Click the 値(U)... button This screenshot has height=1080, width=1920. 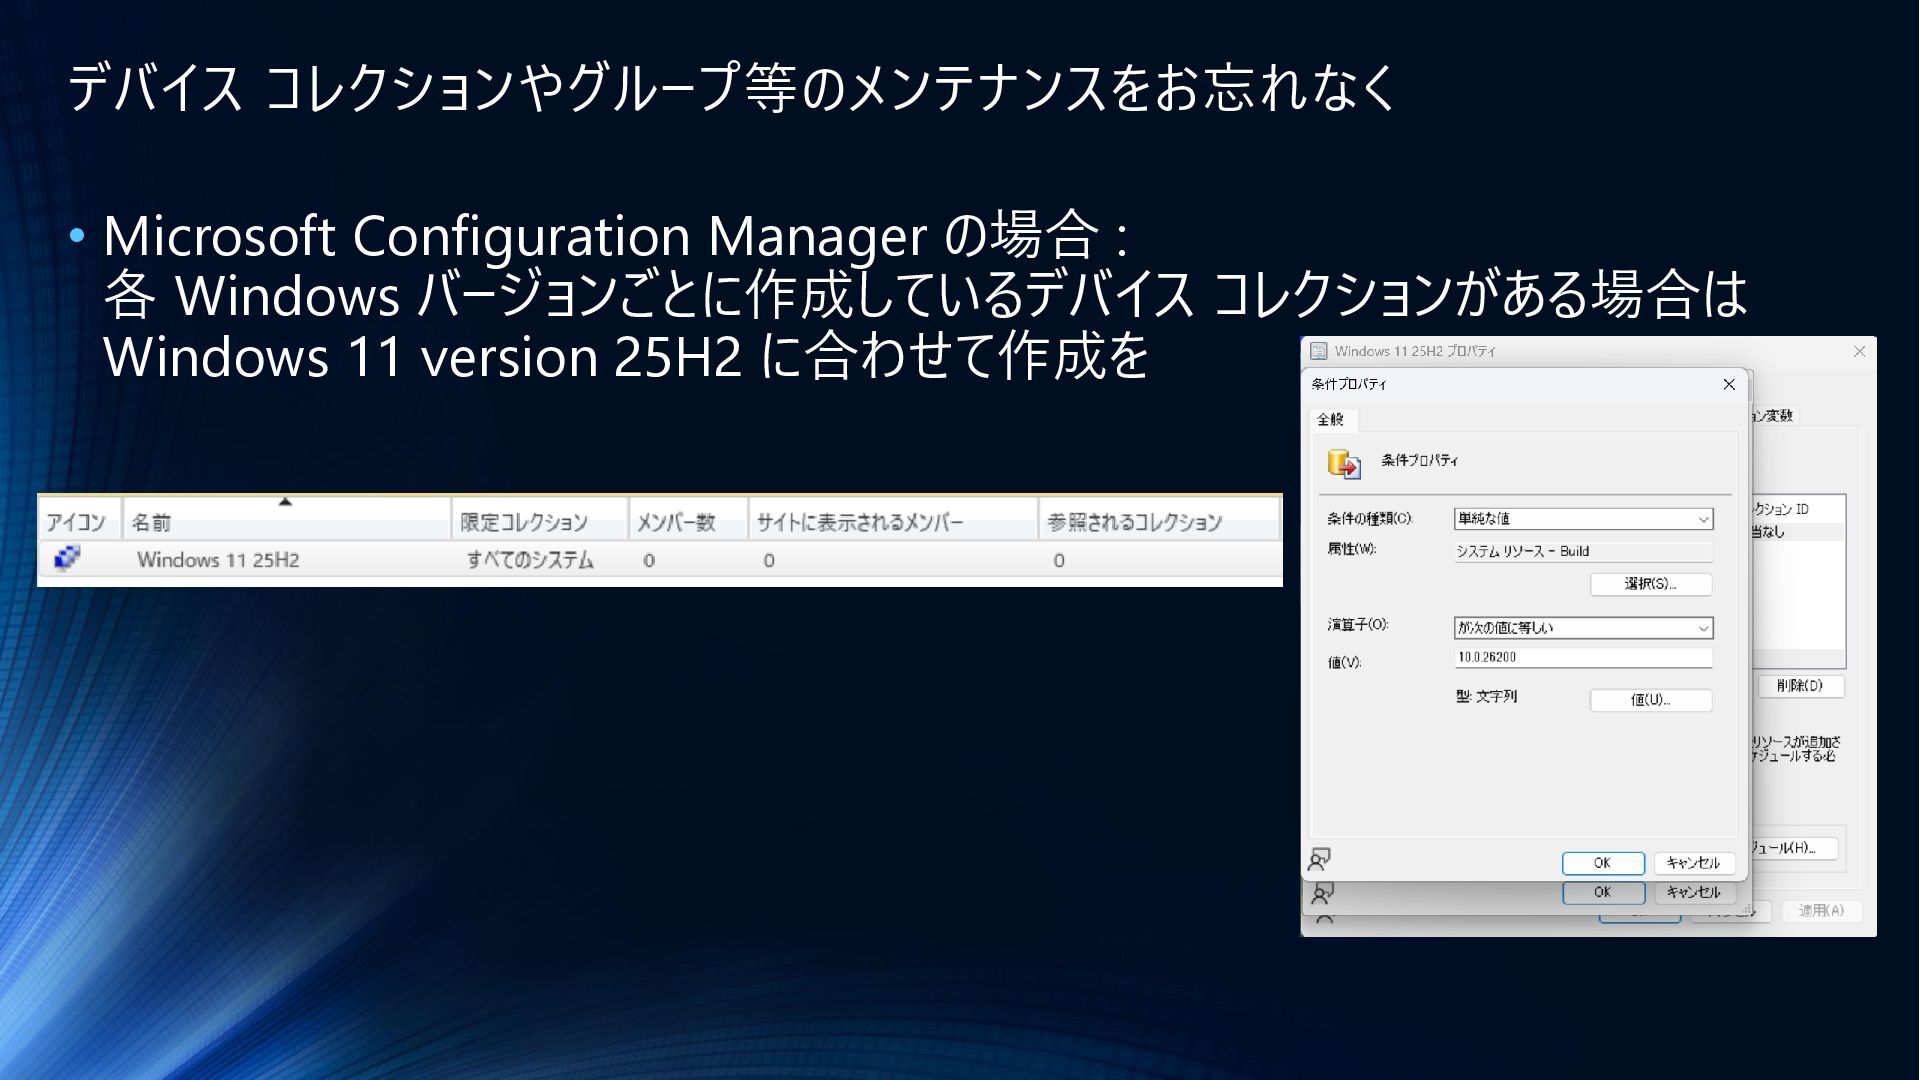coord(1651,700)
